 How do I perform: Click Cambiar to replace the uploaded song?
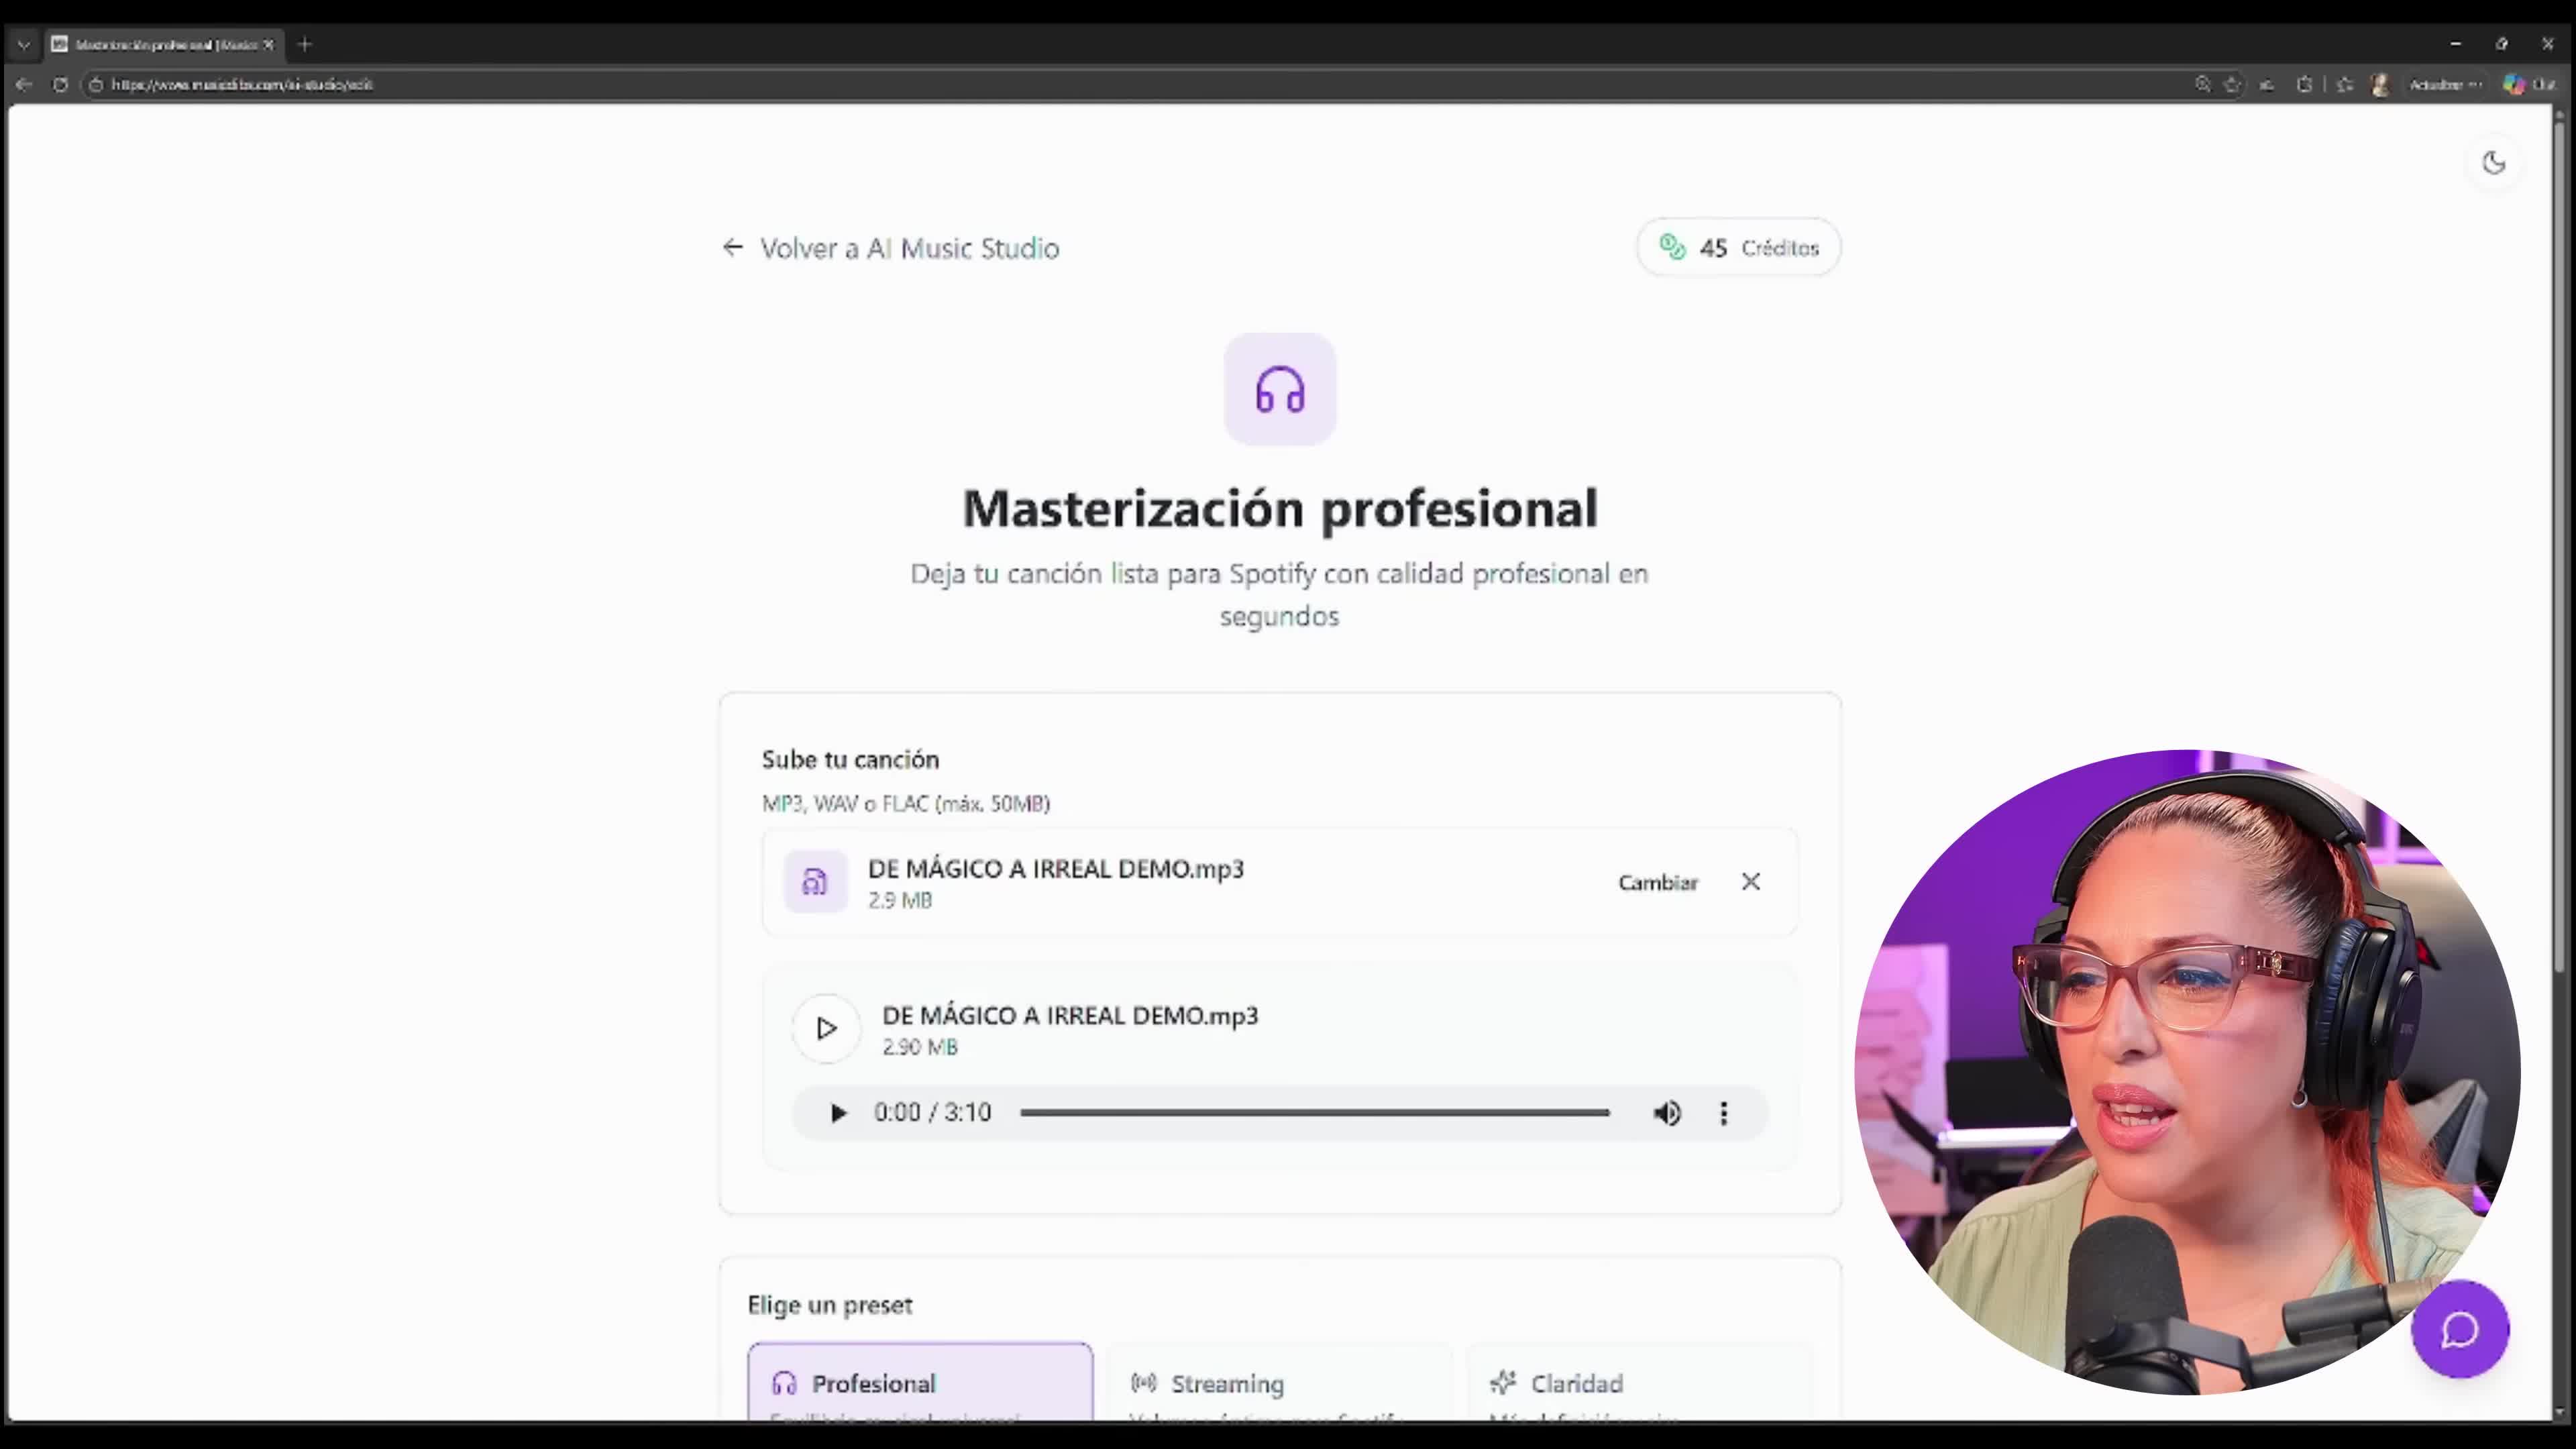1658,882
